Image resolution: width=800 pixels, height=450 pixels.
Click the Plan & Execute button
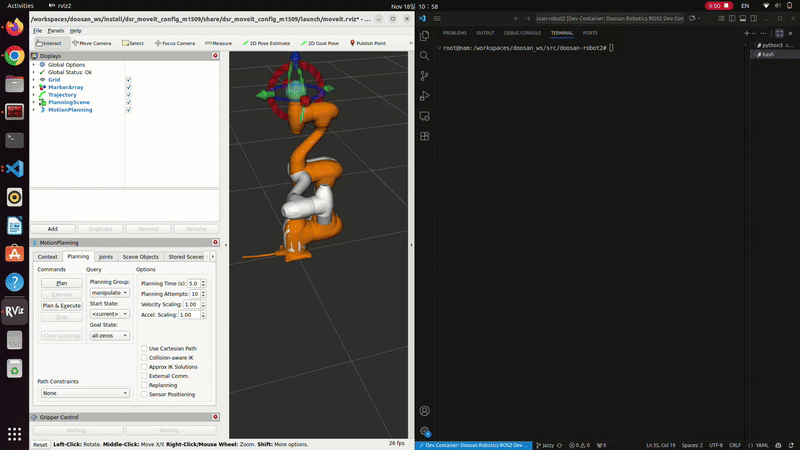pos(61,305)
